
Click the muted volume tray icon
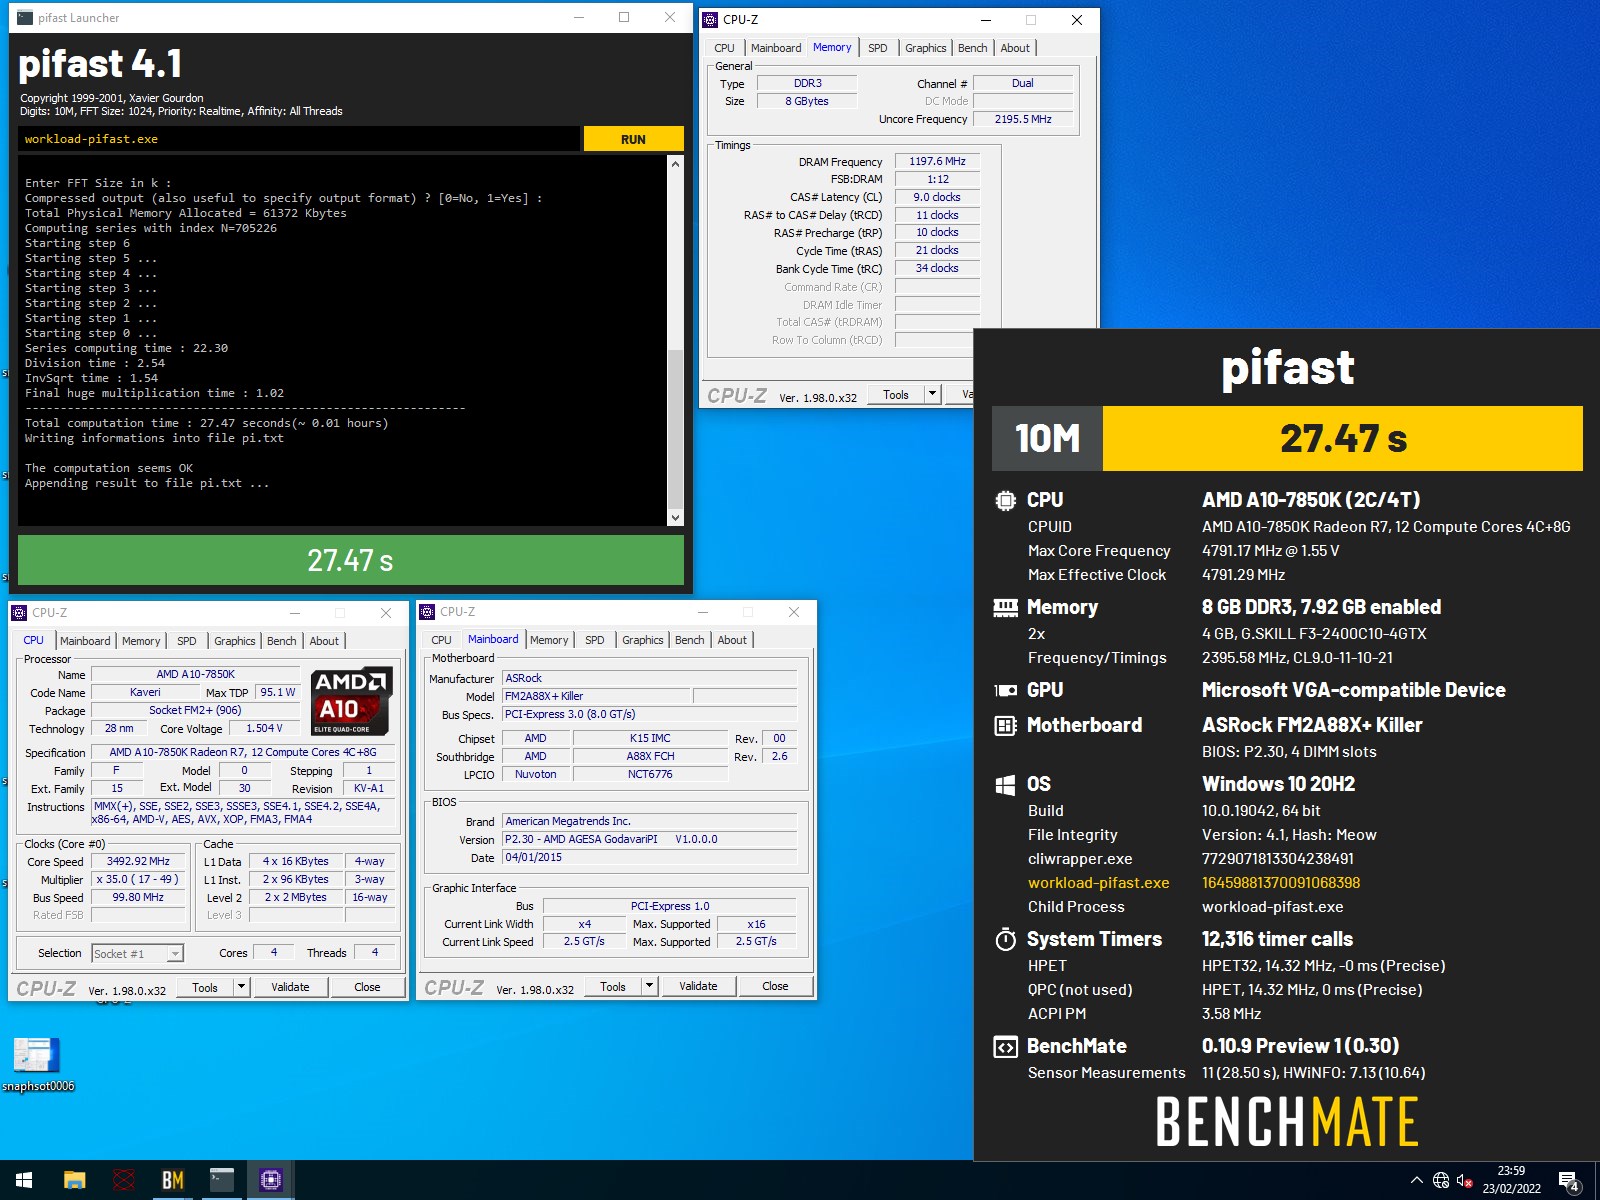(1465, 1180)
